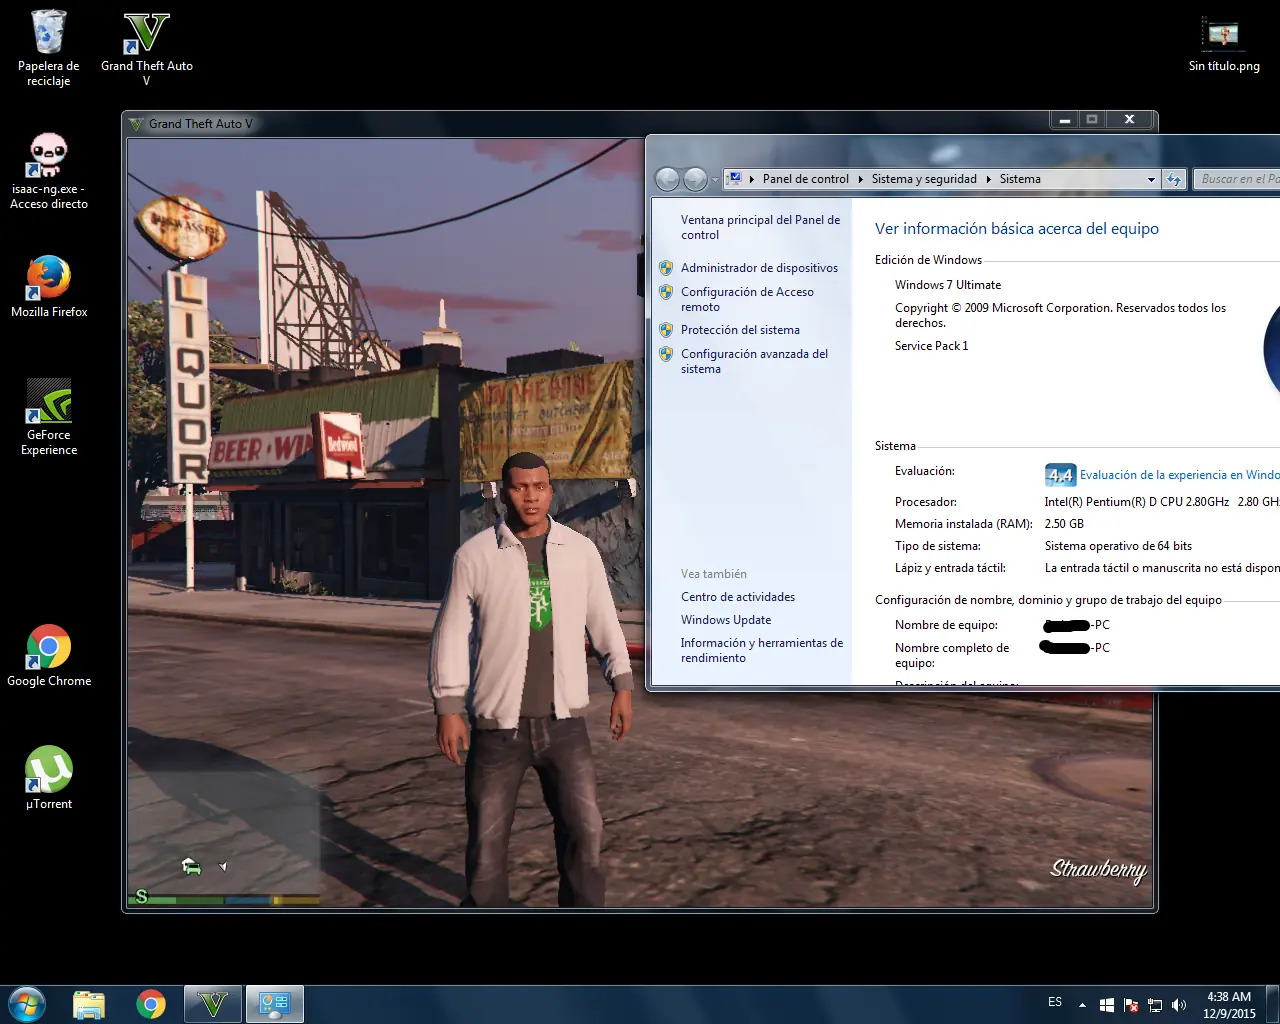Open Información y herramientas de rendimiento link
Viewport: 1280px width, 1024px height.
(761, 650)
